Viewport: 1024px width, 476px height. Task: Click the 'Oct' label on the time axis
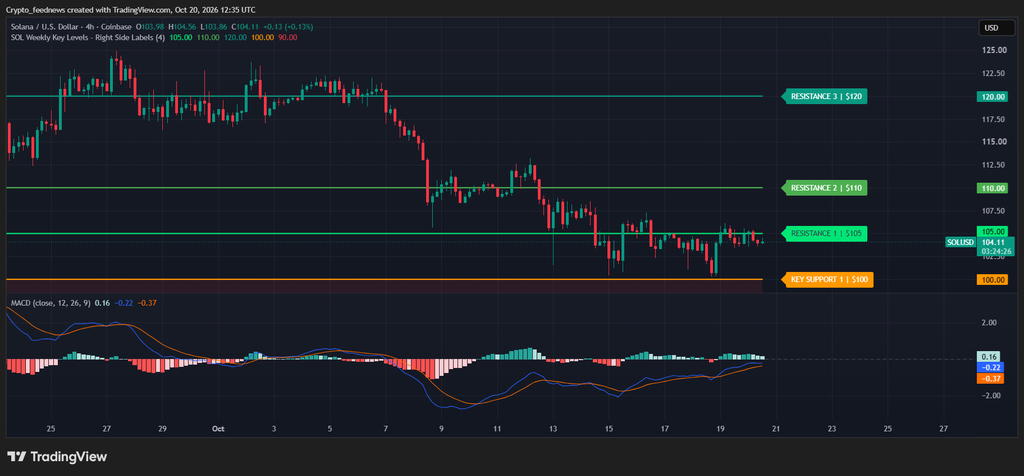point(218,429)
